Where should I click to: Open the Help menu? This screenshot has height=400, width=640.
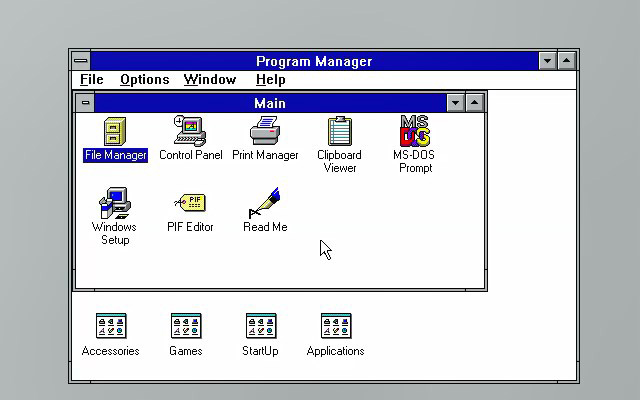[270, 80]
